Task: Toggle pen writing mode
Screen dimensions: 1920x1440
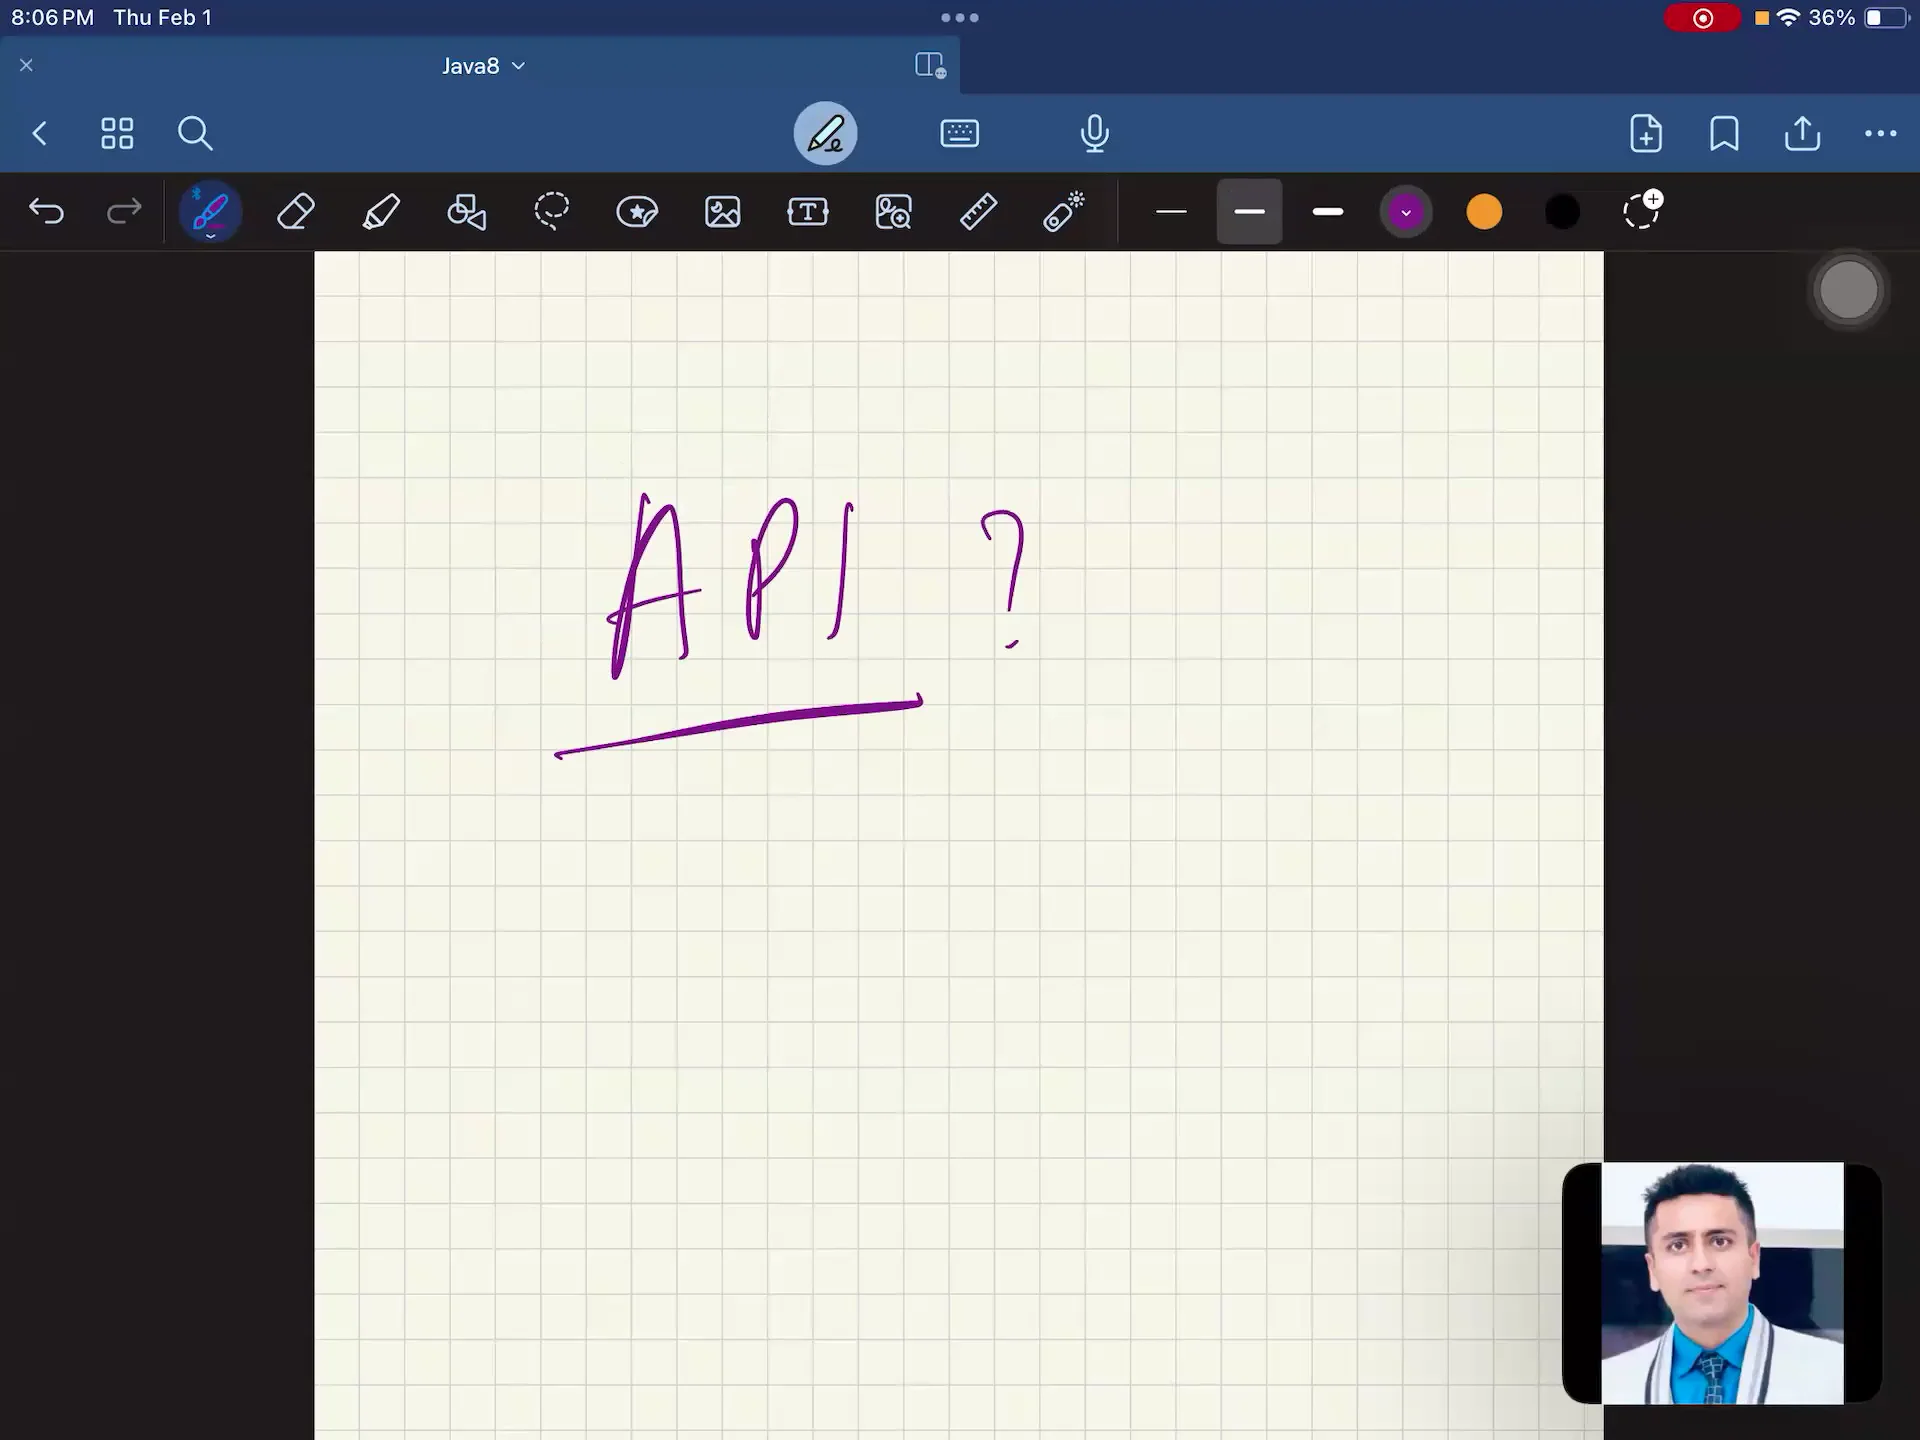Action: point(825,133)
